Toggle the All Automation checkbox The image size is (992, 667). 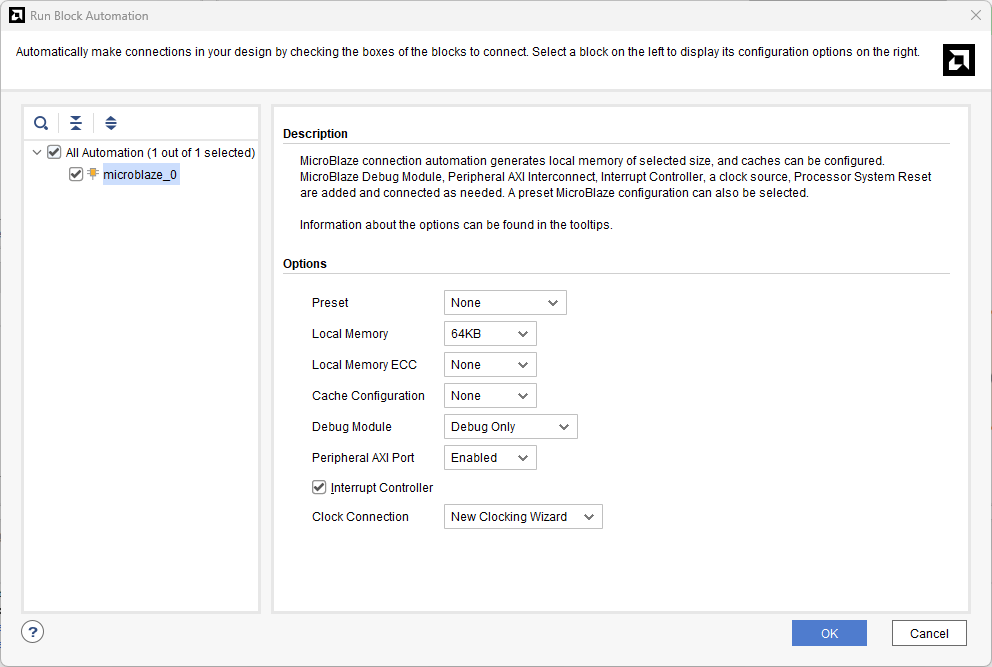[x=54, y=153]
